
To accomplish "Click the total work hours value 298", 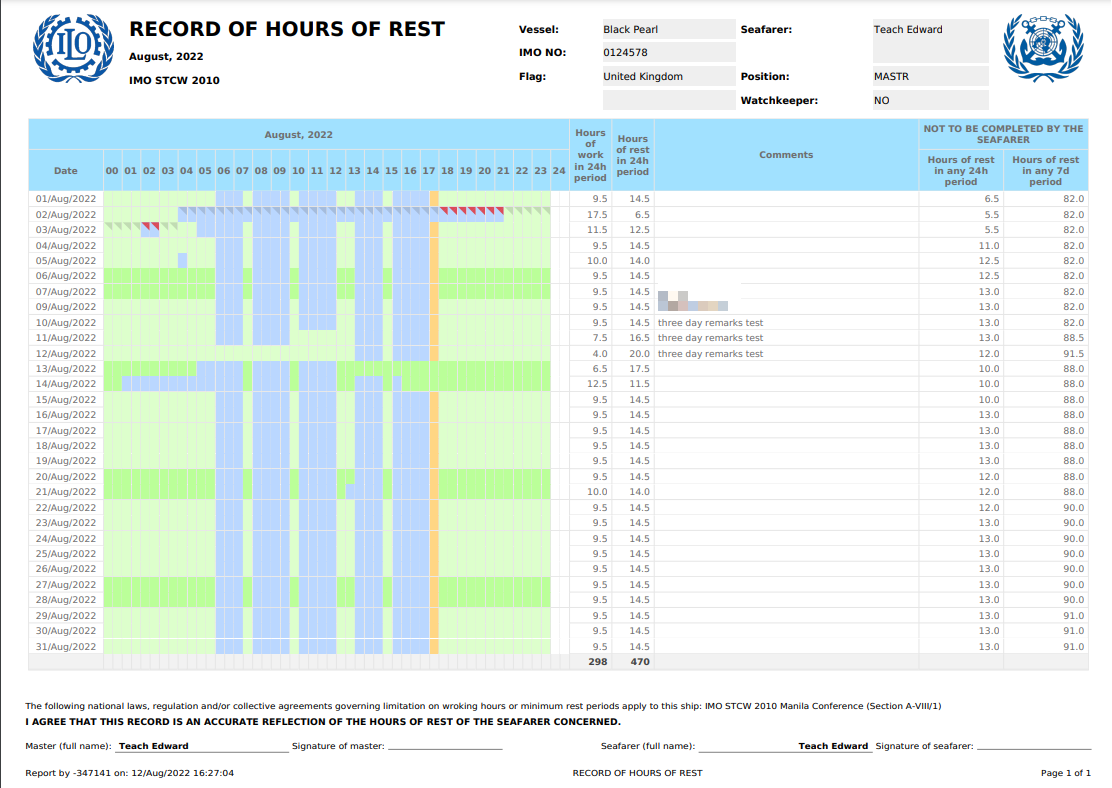I will [598, 662].
